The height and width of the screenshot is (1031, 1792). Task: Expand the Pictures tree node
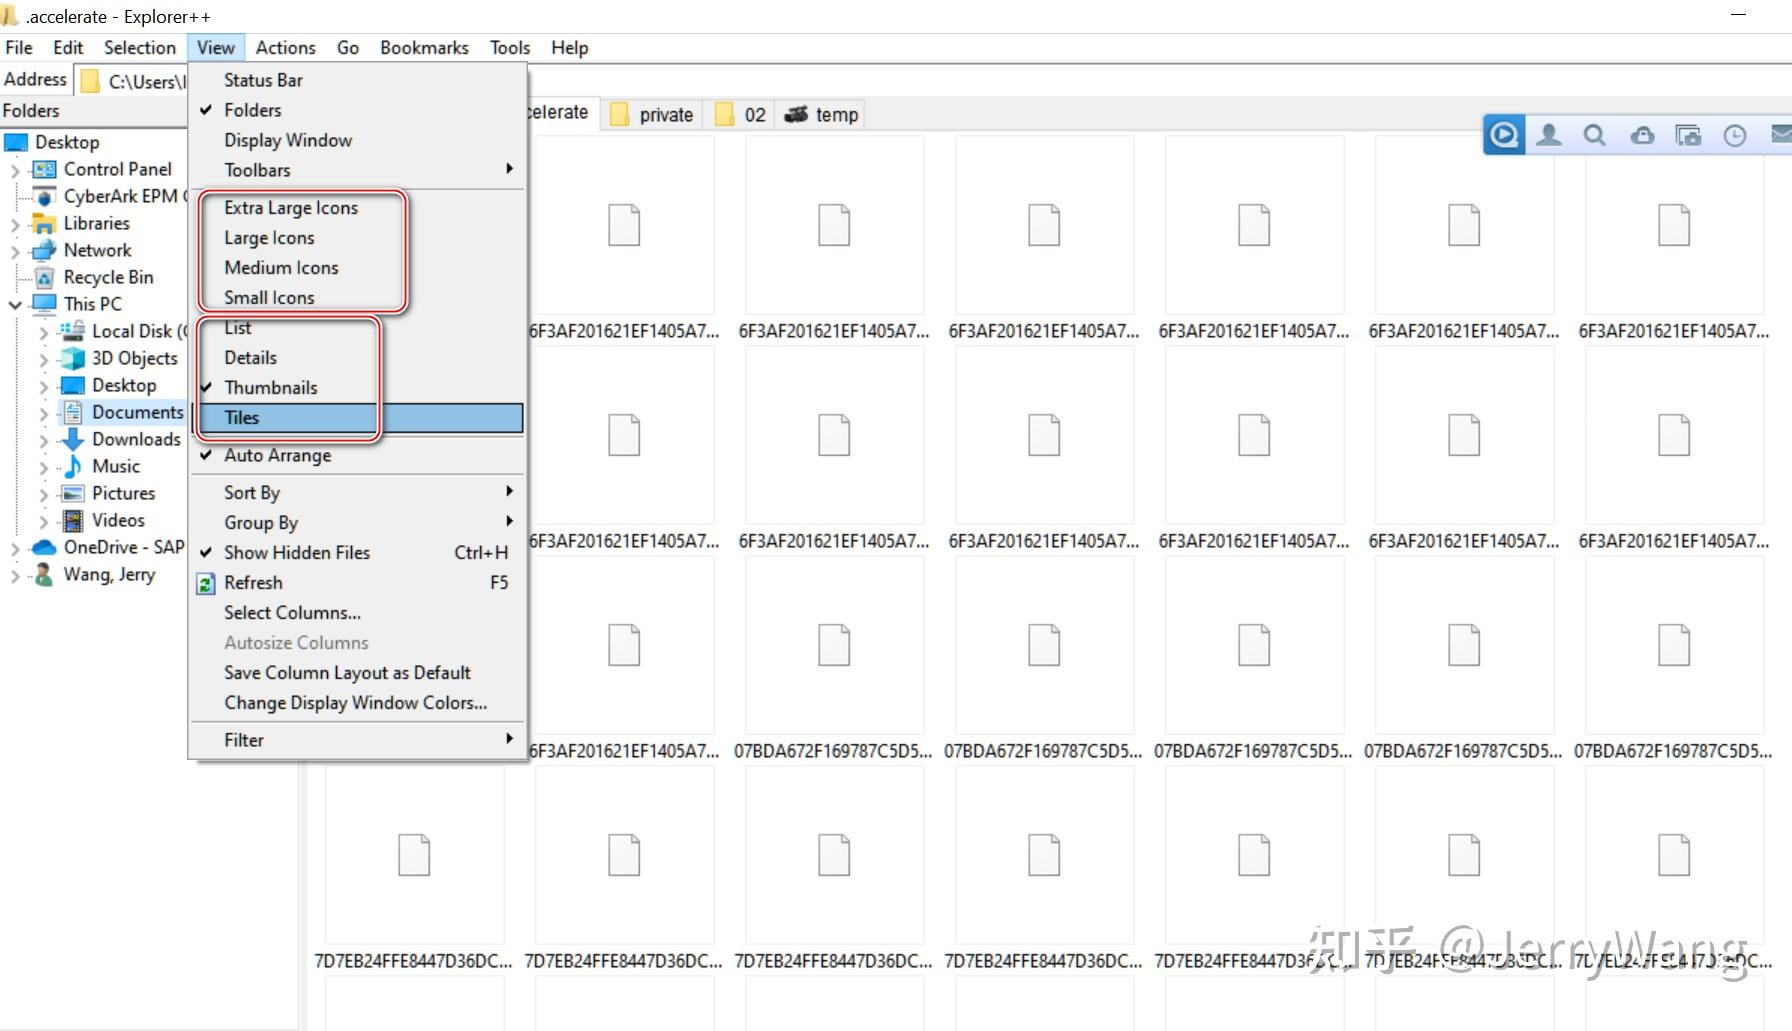pyautogui.click(x=43, y=494)
